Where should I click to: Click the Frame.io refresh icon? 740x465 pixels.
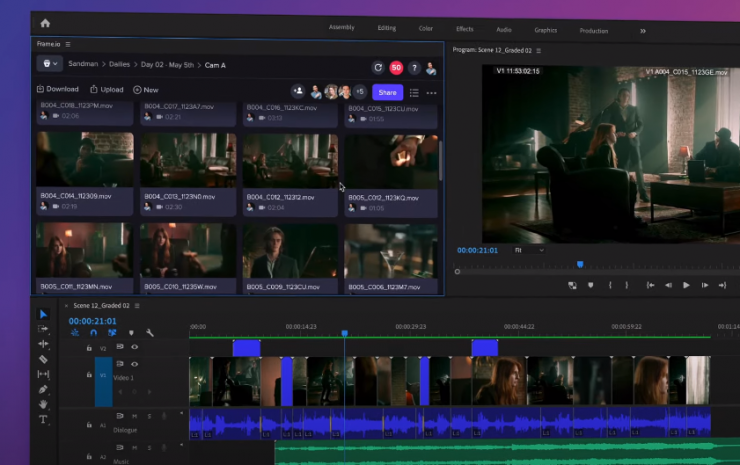[378, 67]
